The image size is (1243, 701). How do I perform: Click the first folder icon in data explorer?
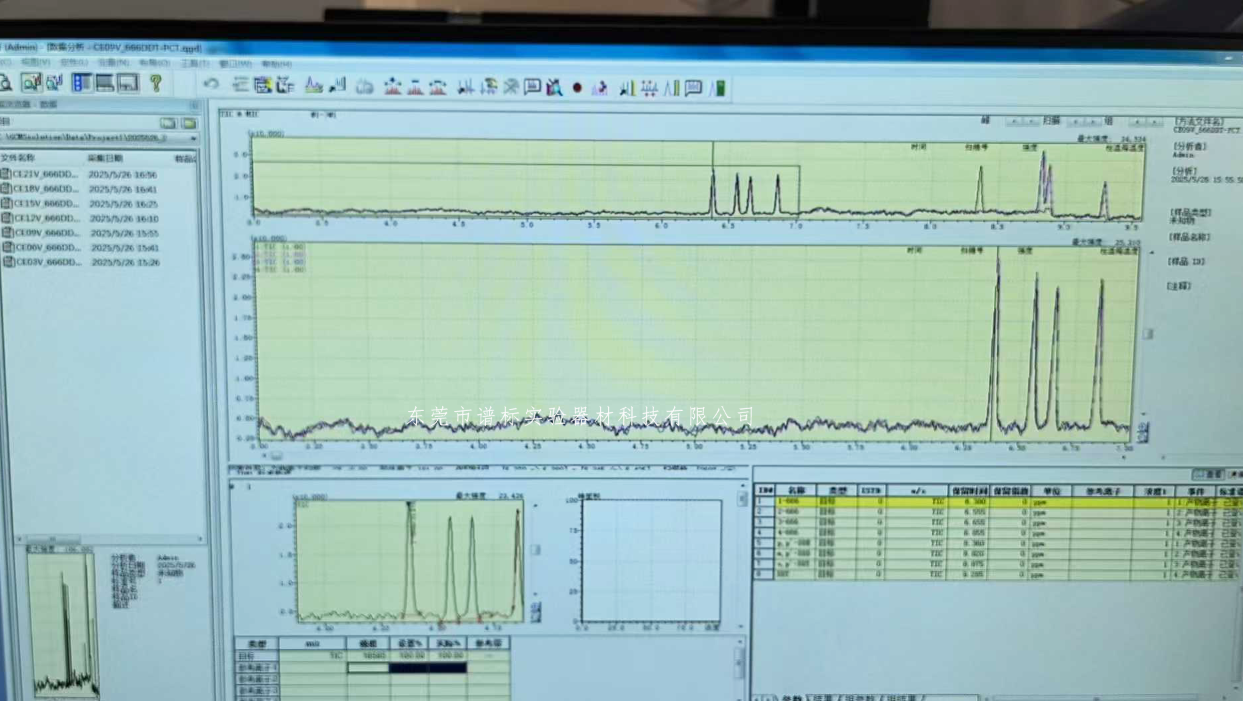[x=168, y=123]
